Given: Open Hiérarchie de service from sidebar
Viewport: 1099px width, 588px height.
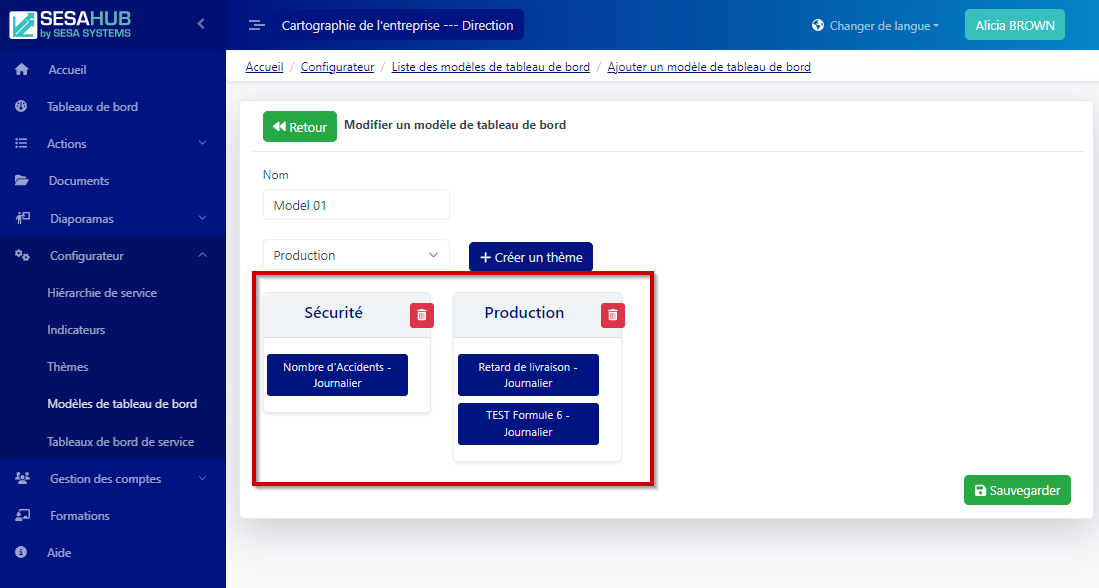Looking at the screenshot, I should 103,292.
